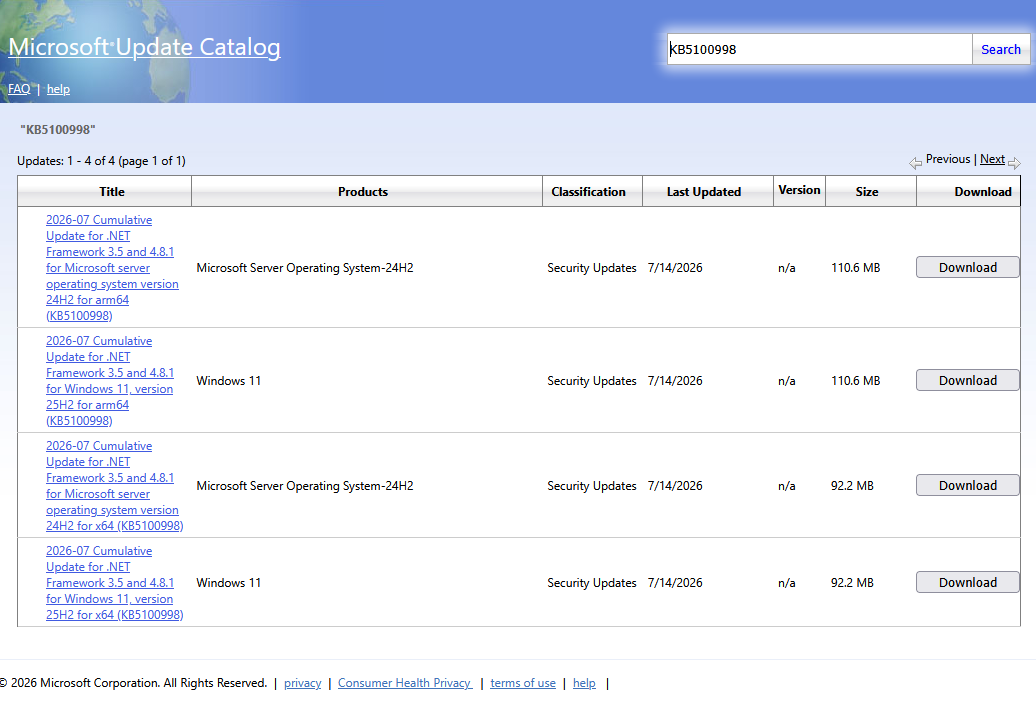
Task: Download the Windows 11 arm64 update
Action: point(967,380)
